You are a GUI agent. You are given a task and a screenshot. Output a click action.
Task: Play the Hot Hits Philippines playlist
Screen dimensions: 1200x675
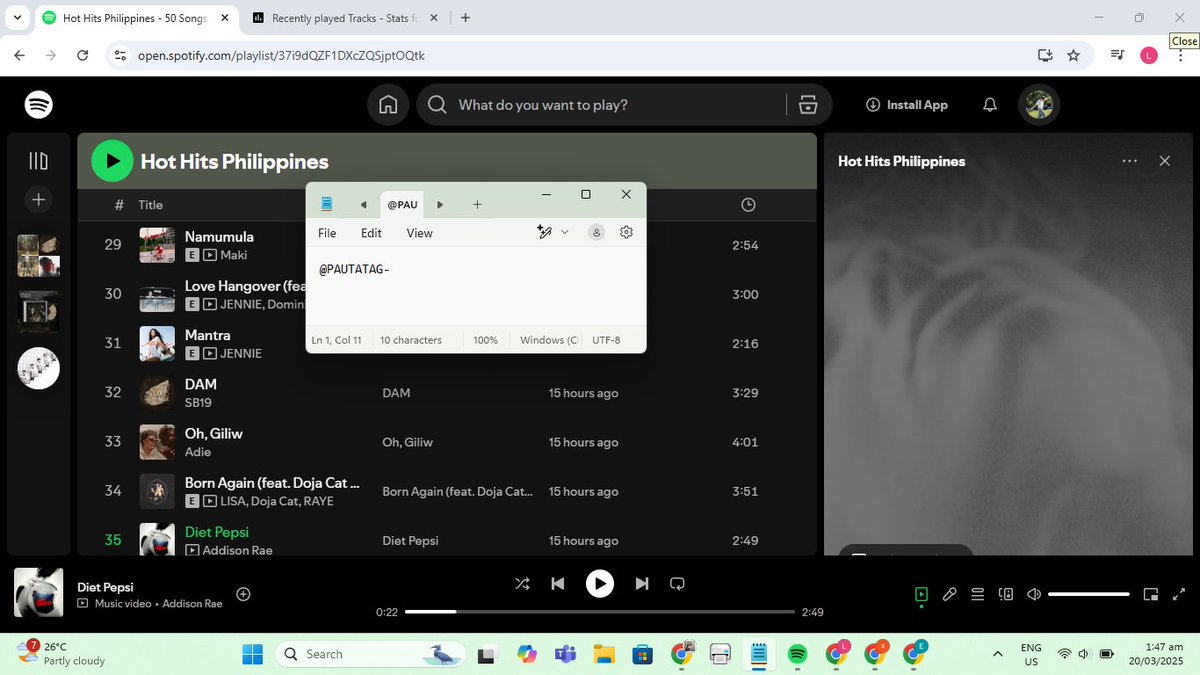click(x=112, y=161)
